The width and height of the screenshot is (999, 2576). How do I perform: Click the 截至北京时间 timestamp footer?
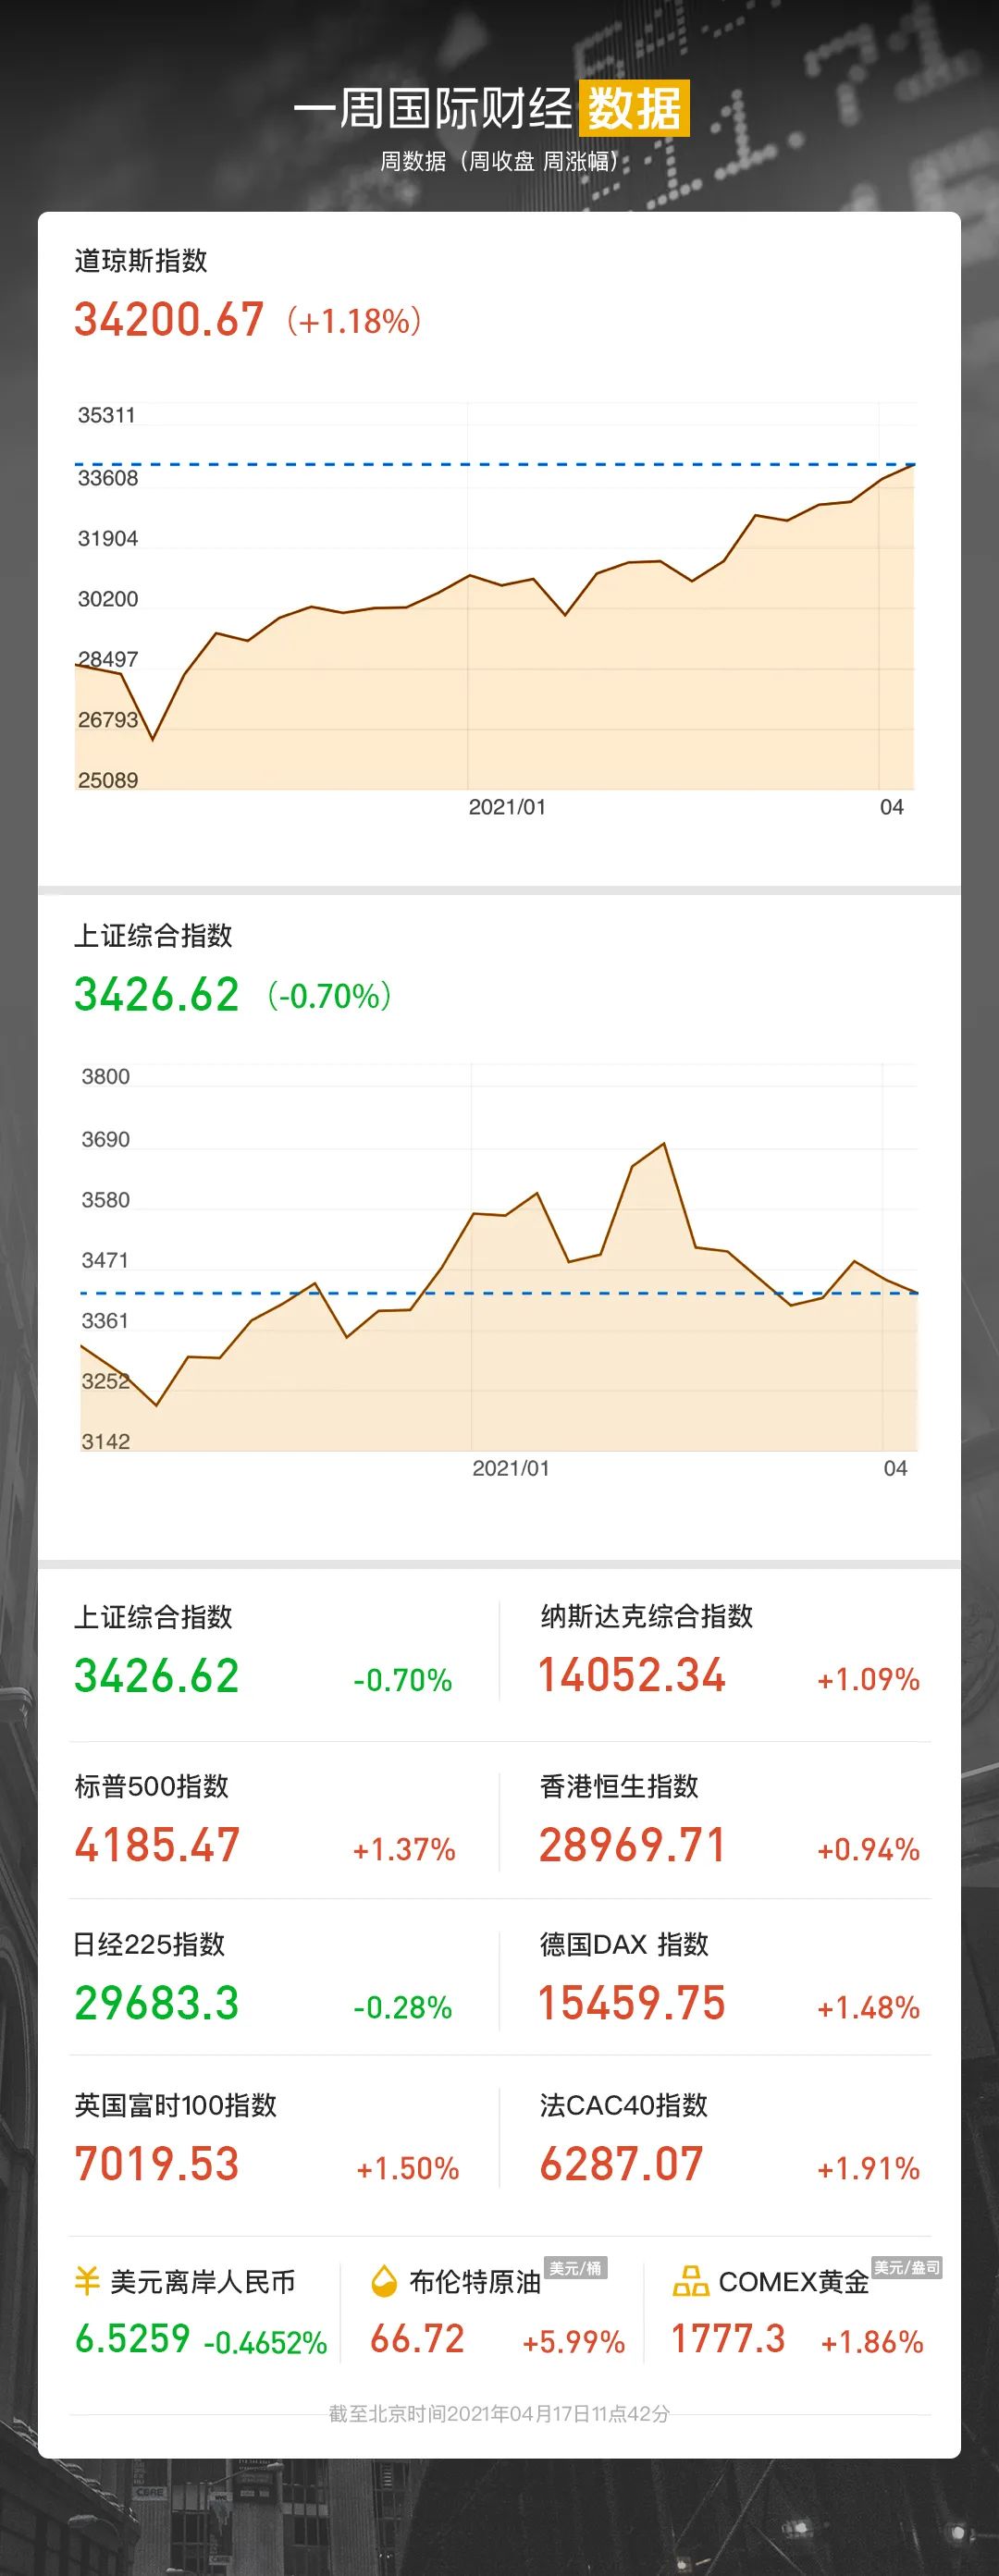(499, 2413)
